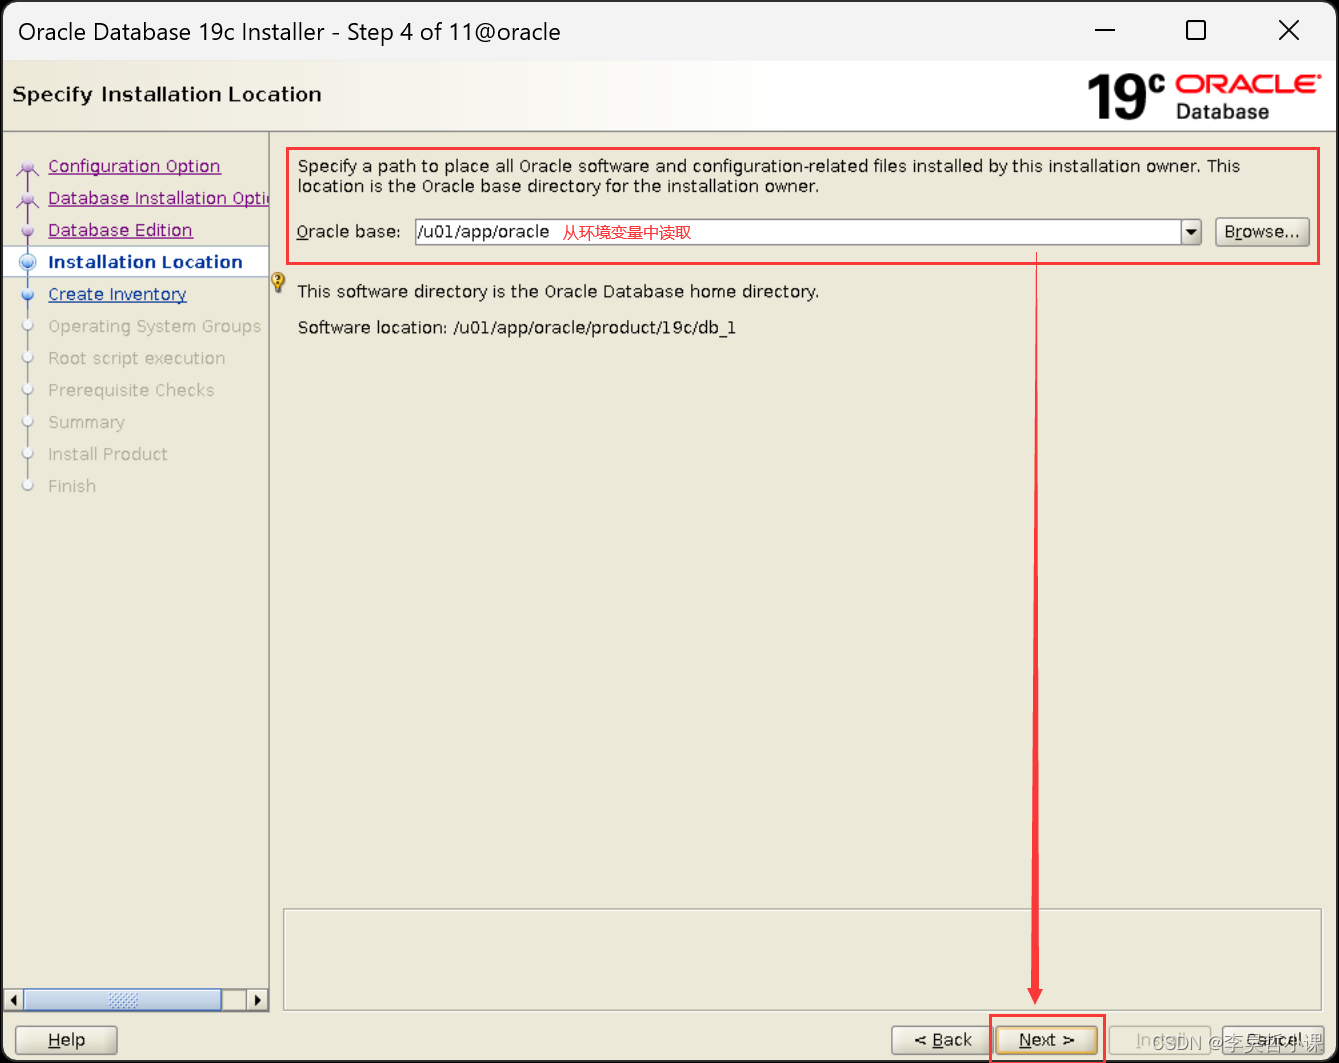The height and width of the screenshot is (1063, 1339).
Task: Click the Database Installation Options step marker icon
Action: pyautogui.click(x=28, y=199)
